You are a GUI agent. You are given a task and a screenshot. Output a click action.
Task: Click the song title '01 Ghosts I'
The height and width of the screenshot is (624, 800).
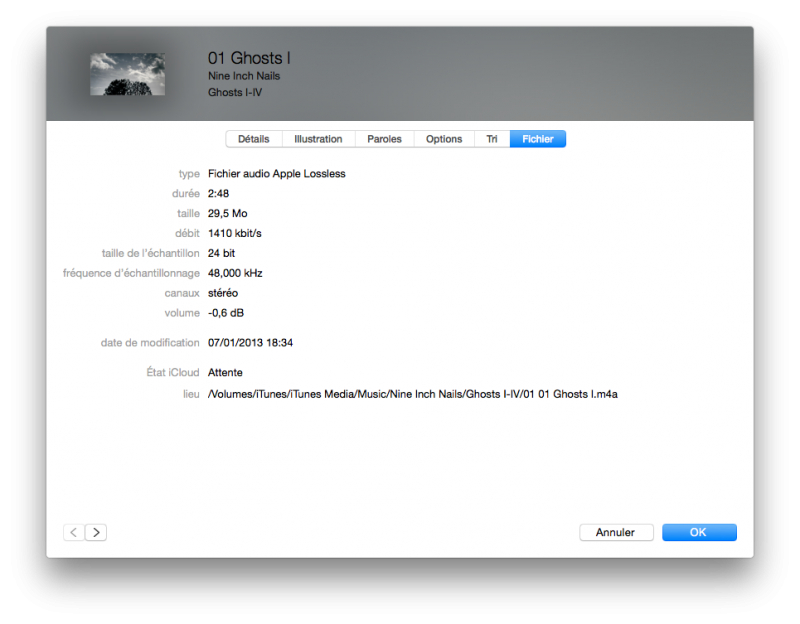coord(249,58)
